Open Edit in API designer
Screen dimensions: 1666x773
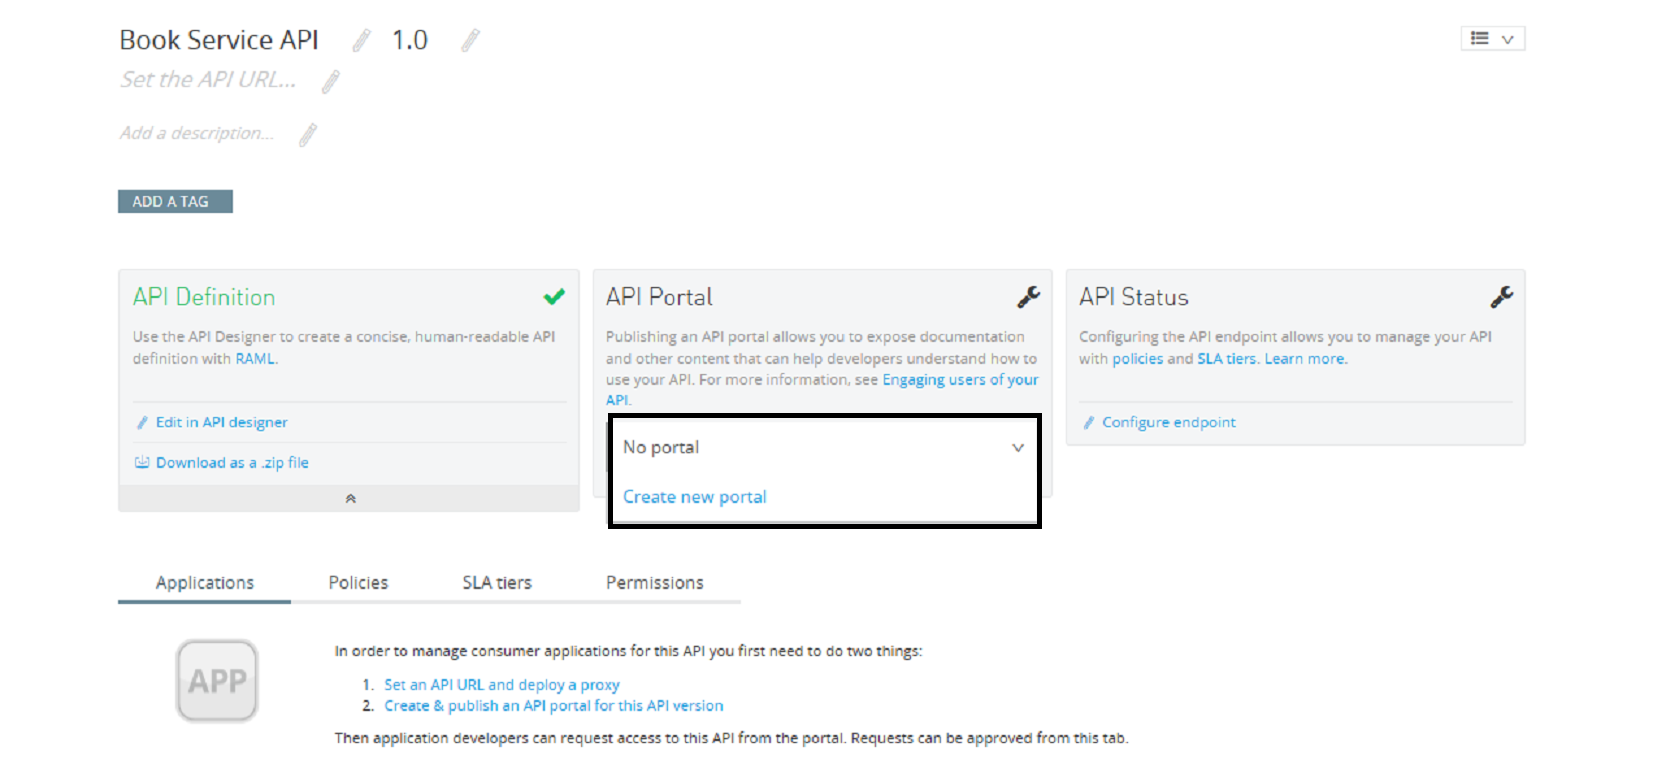click(221, 423)
